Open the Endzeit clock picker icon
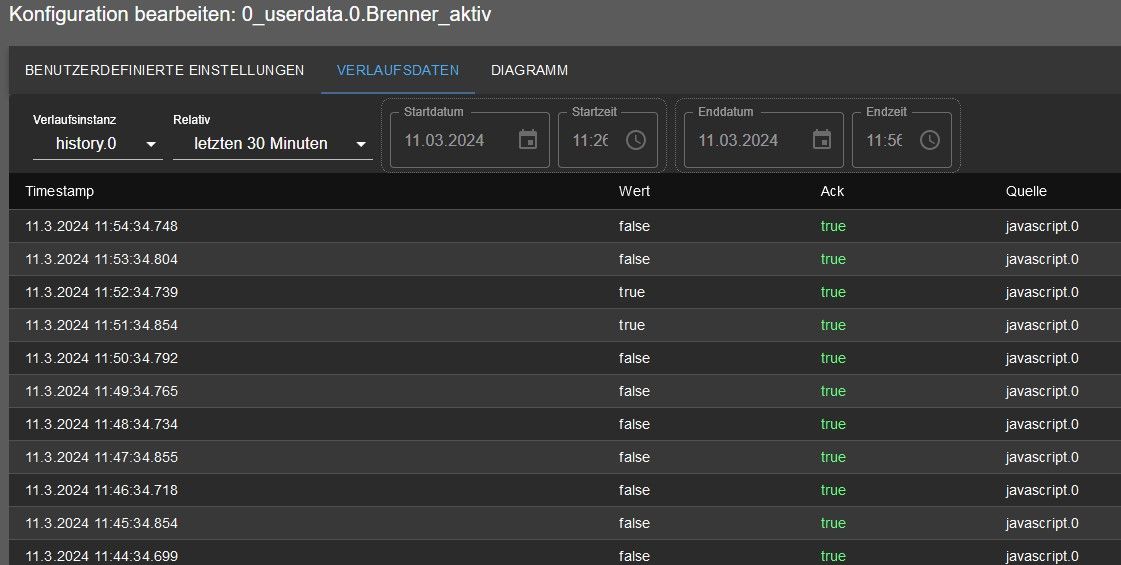The width and height of the screenshot is (1121, 565). point(929,140)
